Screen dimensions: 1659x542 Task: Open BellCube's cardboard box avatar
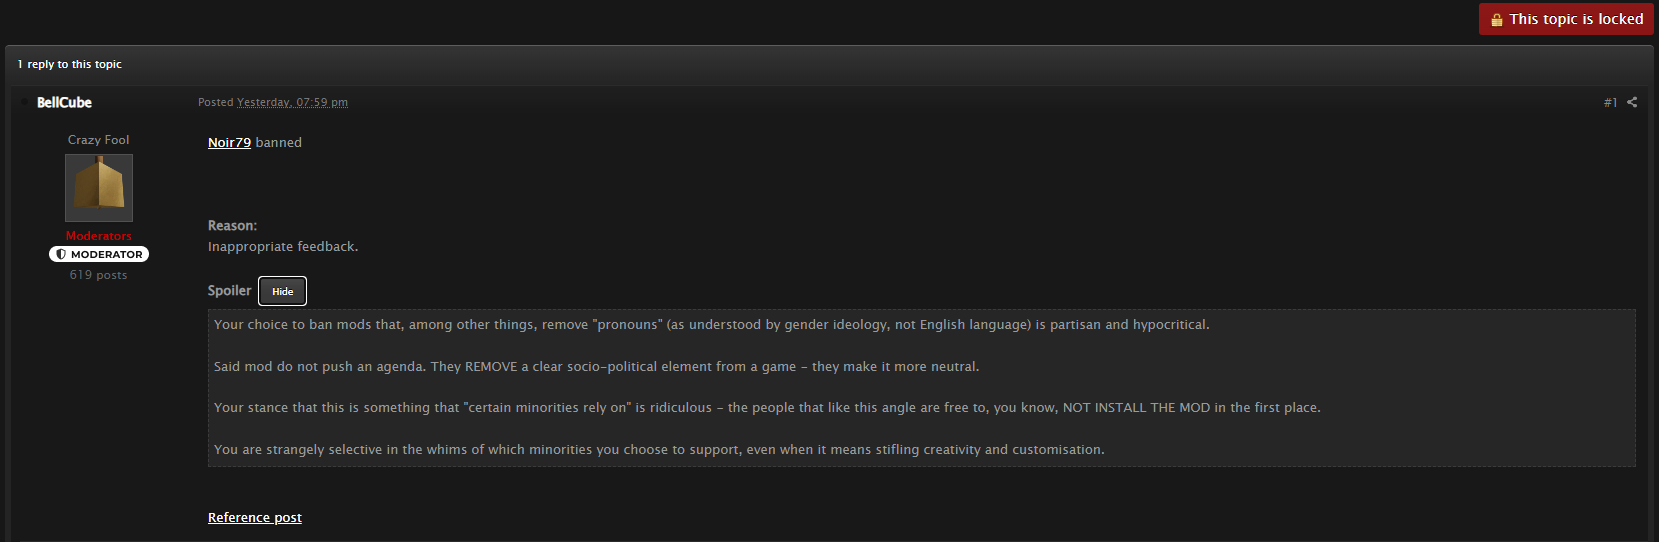(99, 188)
